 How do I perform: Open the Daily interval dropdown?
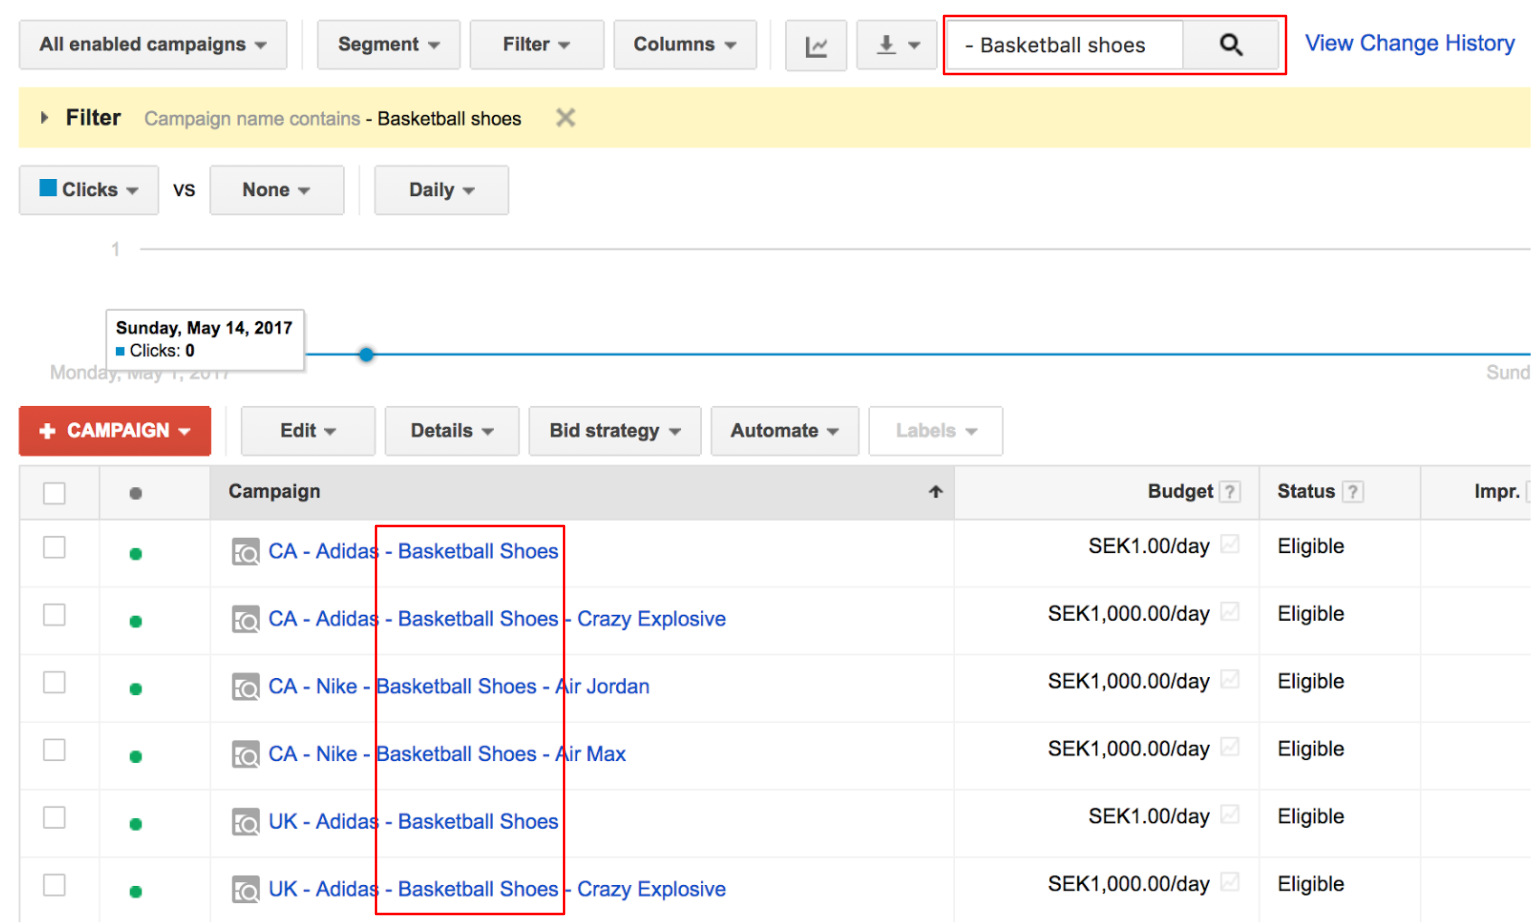coord(441,190)
